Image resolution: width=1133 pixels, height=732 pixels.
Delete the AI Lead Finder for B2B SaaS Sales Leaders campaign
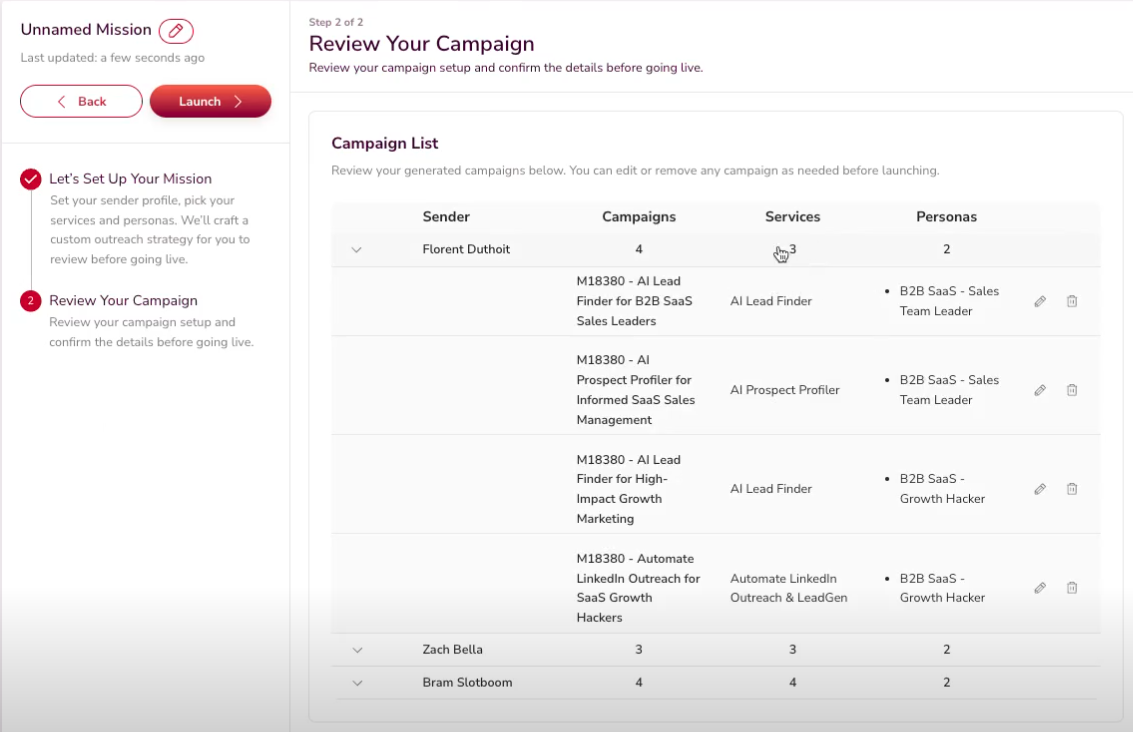click(1072, 301)
